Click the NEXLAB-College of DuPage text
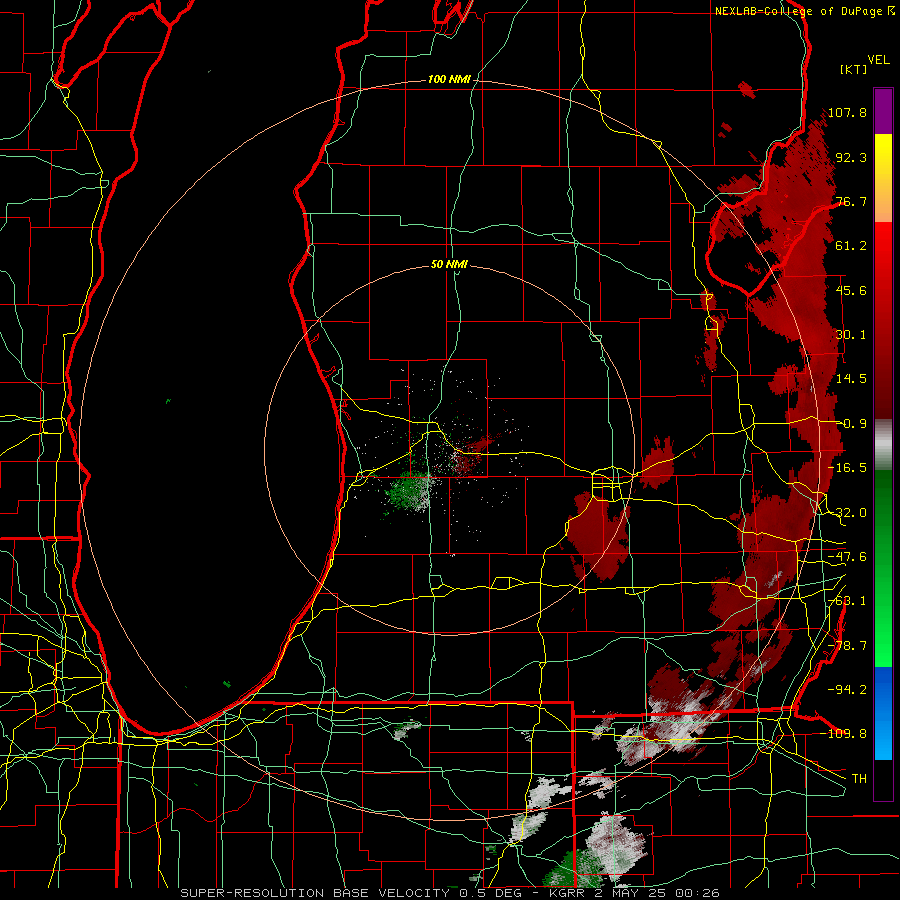900x900 pixels. [798, 11]
